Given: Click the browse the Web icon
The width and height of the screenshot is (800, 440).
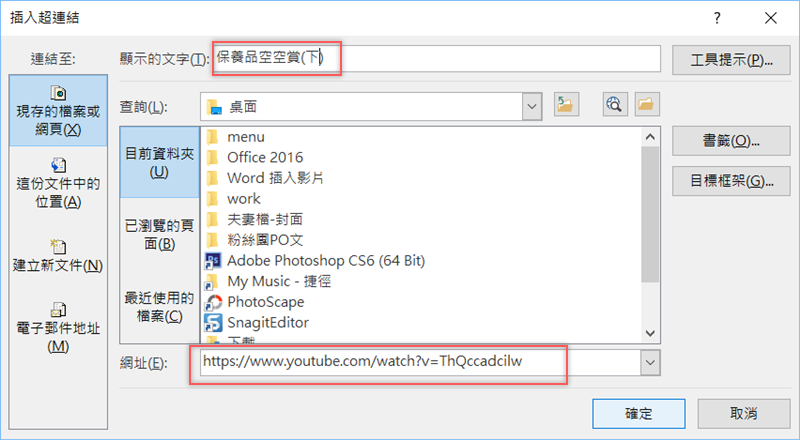Looking at the screenshot, I should click(615, 105).
